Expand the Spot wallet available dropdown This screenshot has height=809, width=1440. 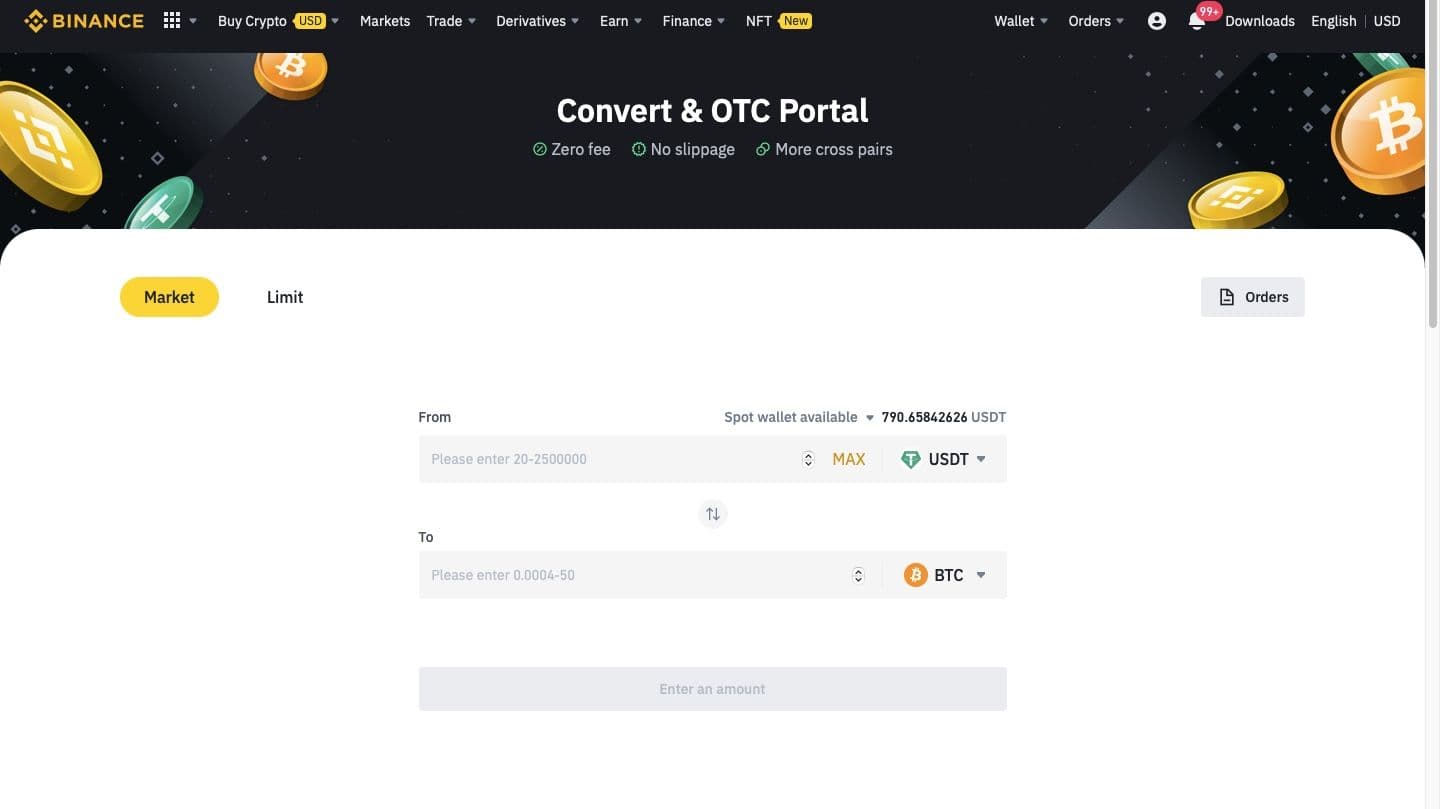click(870, 417)
